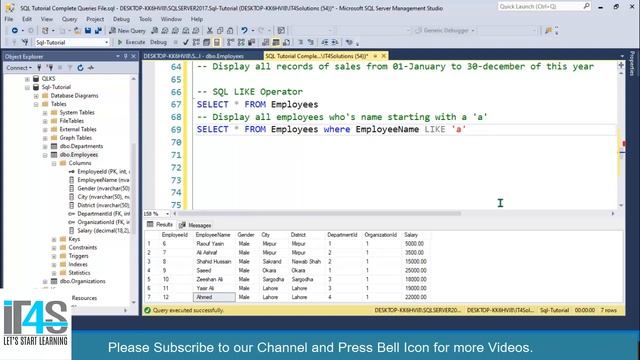The image size is (640, 360).
Task: Click the Quick Launch search magnifier icon
Action: [x=586, y=6]
